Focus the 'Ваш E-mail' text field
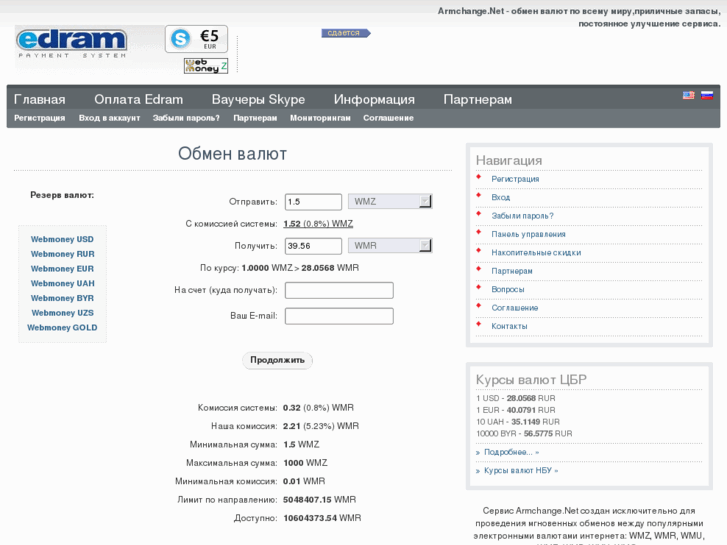727x545 pixels. pyautogui.click(x=339, y=316)
